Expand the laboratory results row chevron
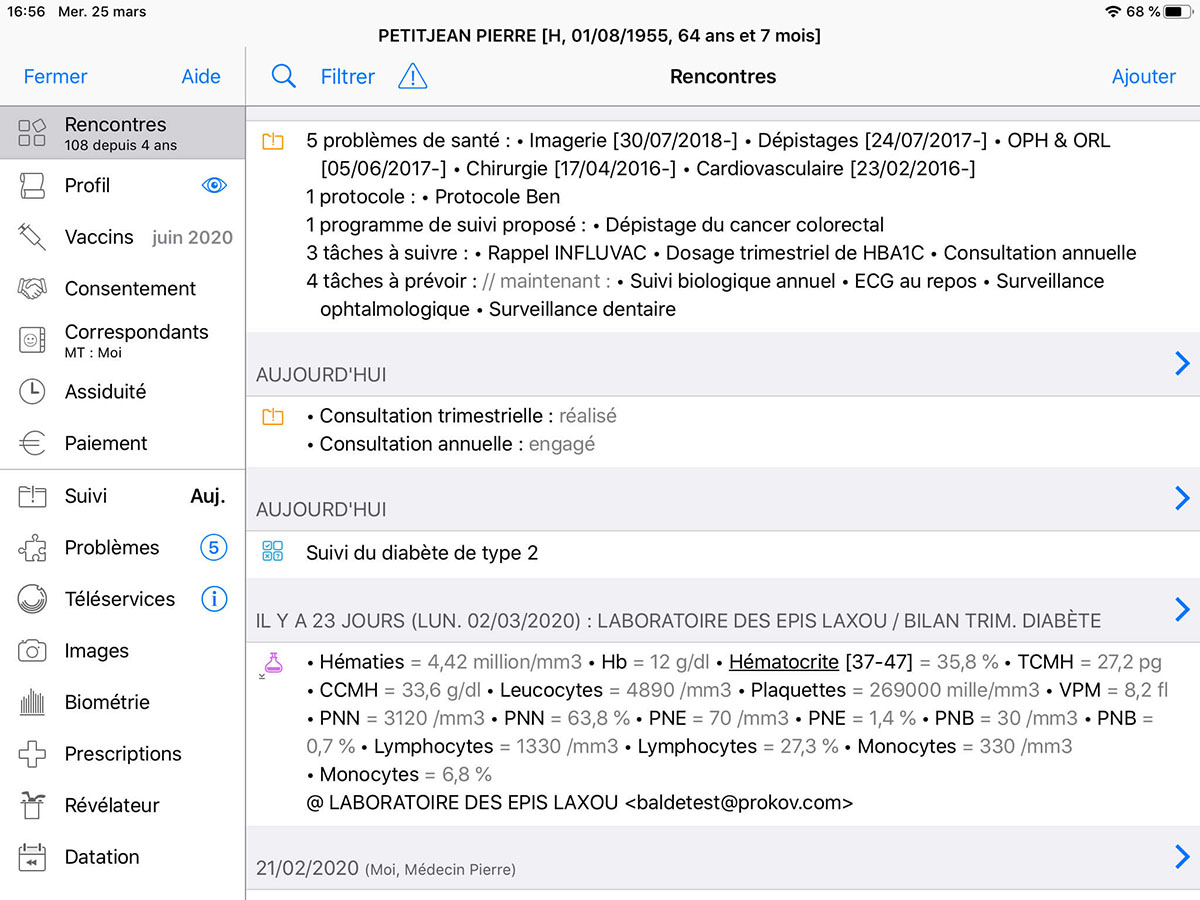This screenshot has height=900, width=1200. [1182, 609]
